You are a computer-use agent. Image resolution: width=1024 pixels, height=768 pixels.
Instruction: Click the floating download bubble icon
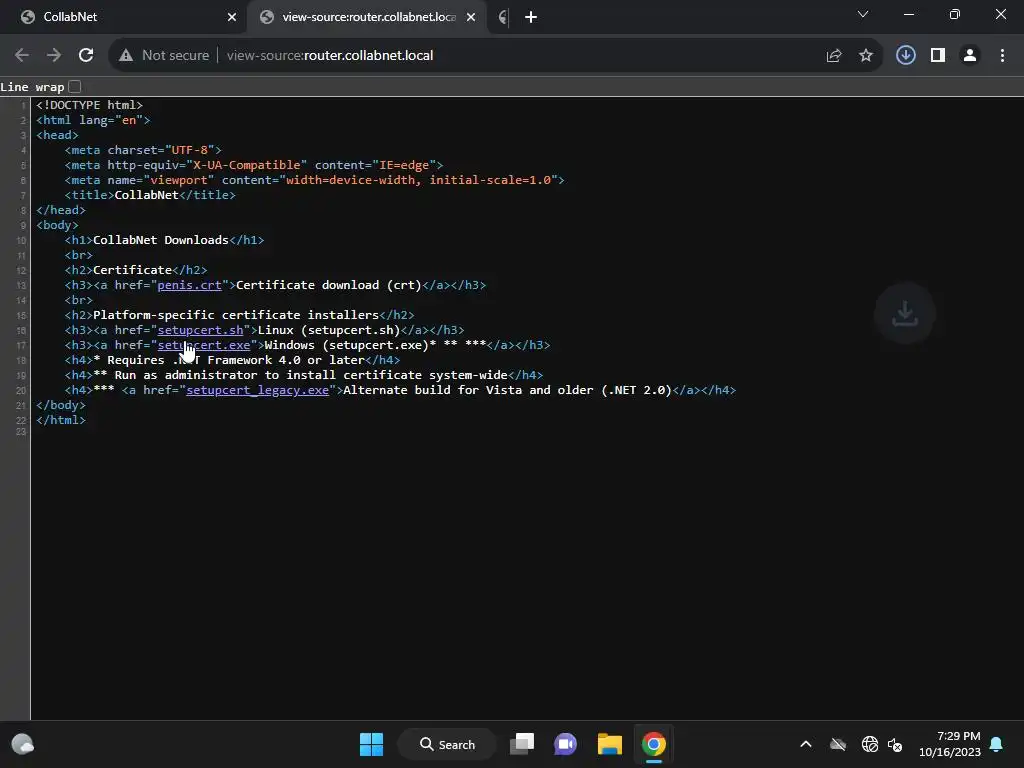coord(904,313)
